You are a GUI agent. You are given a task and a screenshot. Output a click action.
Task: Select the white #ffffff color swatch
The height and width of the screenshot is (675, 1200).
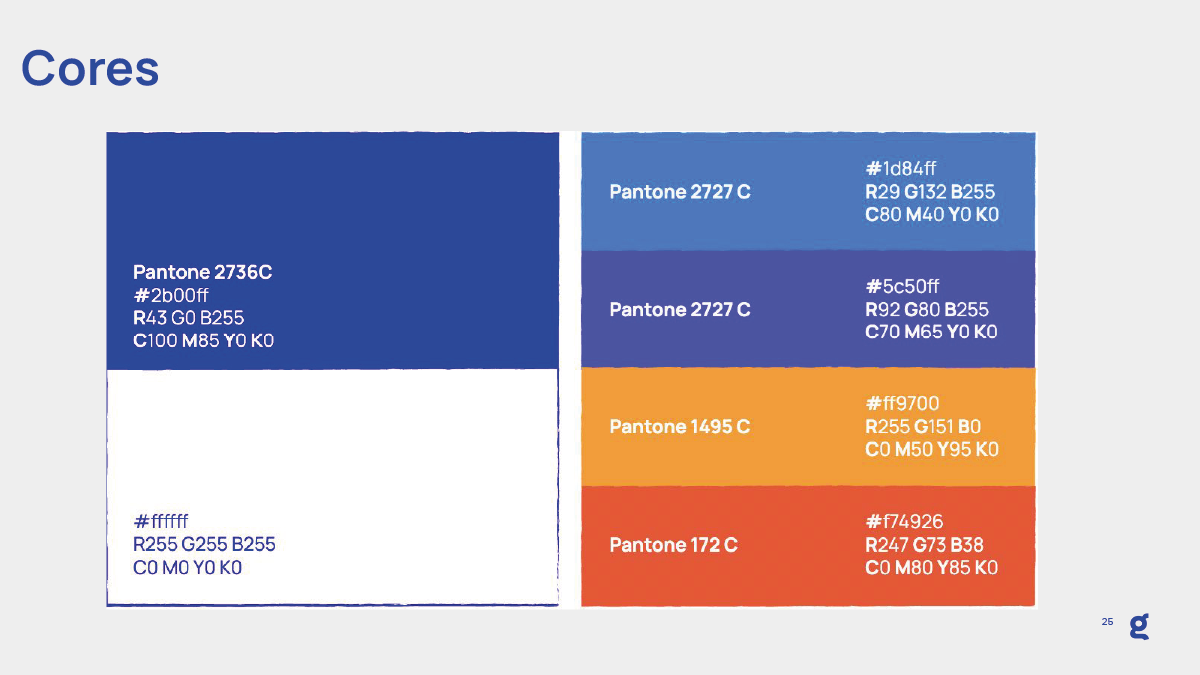pyautogui.click(x=332, y=440)
